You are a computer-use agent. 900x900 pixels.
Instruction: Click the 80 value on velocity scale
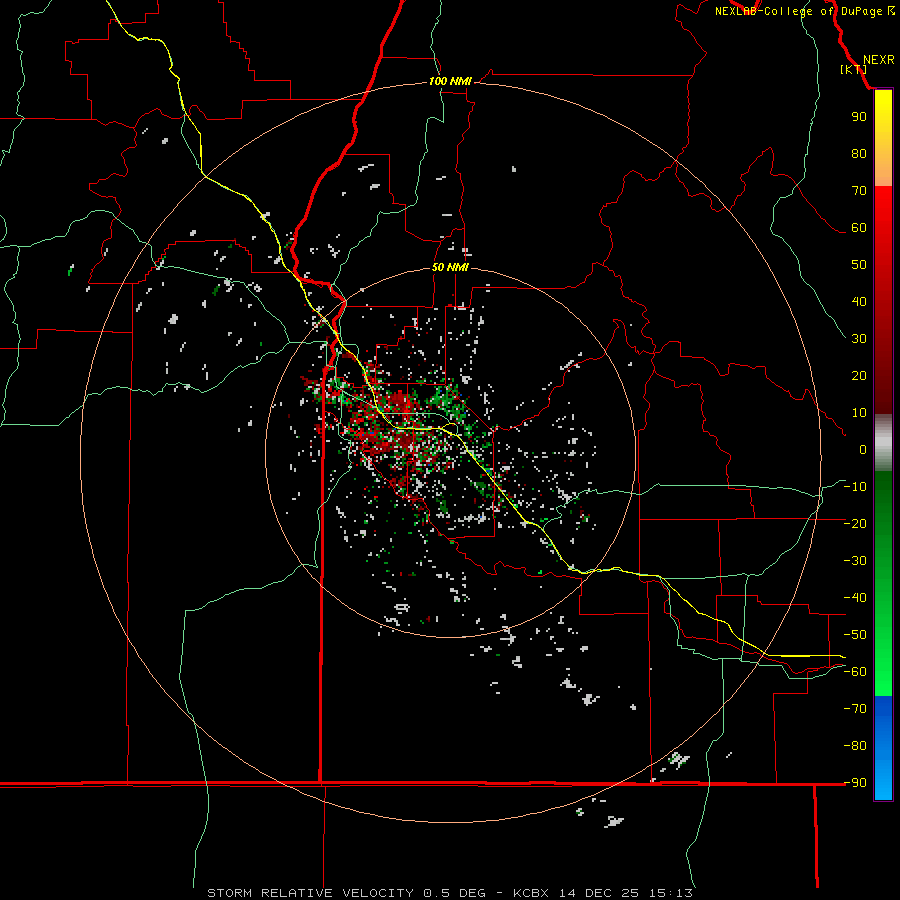(x=859, y=153)
